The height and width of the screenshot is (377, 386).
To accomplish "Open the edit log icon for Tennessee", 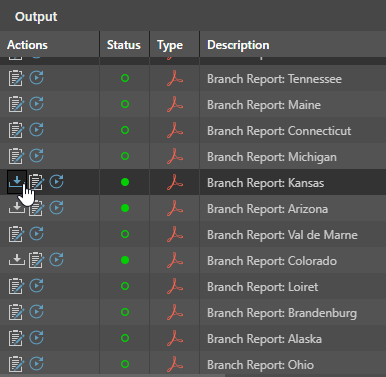I will pos(16,78).
